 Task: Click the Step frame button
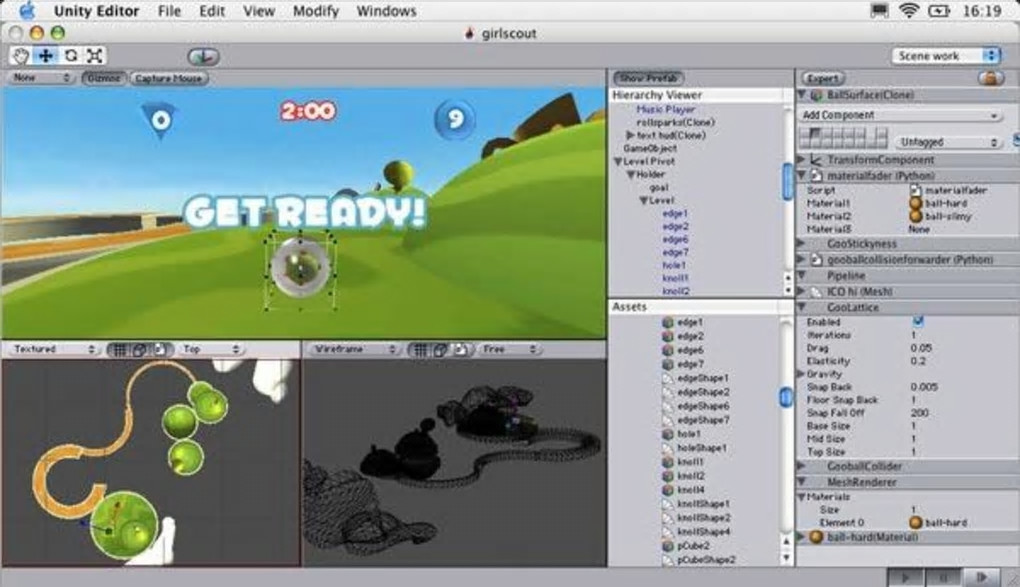tap(981, 577)
